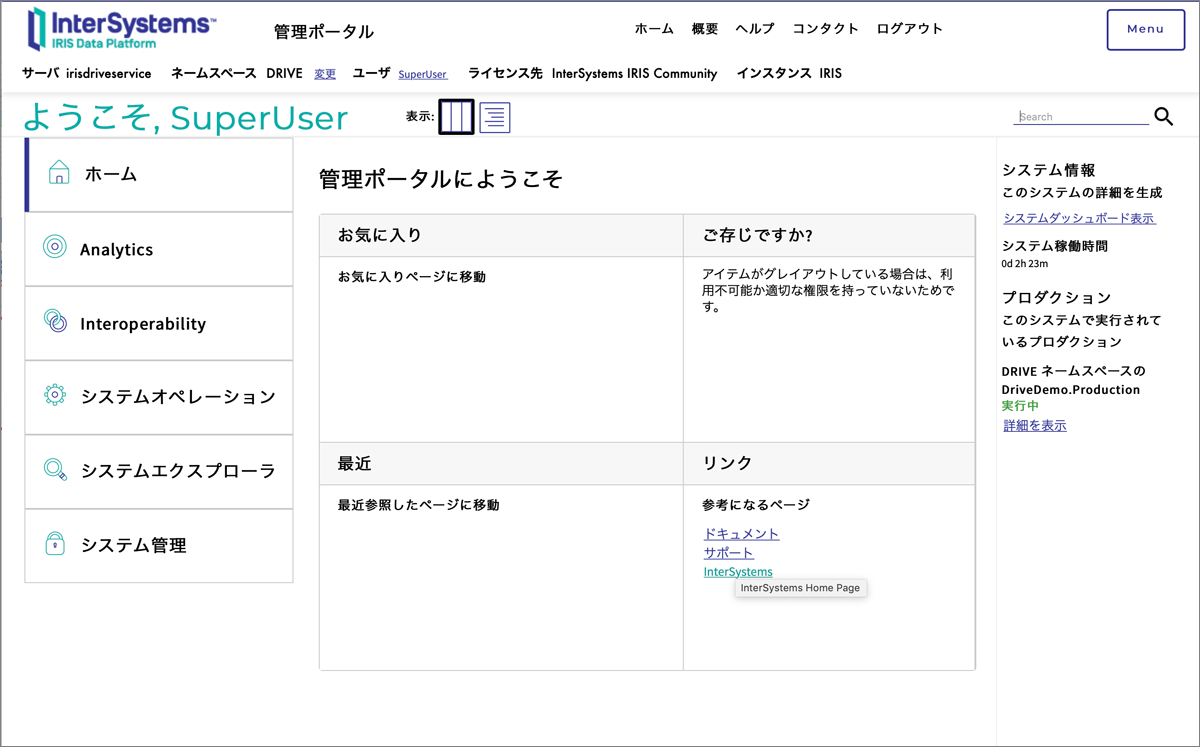The height and width of the screenshot is (747, 1200).
Task: Click the お気に入り panel header
Action: pos(501,236)
